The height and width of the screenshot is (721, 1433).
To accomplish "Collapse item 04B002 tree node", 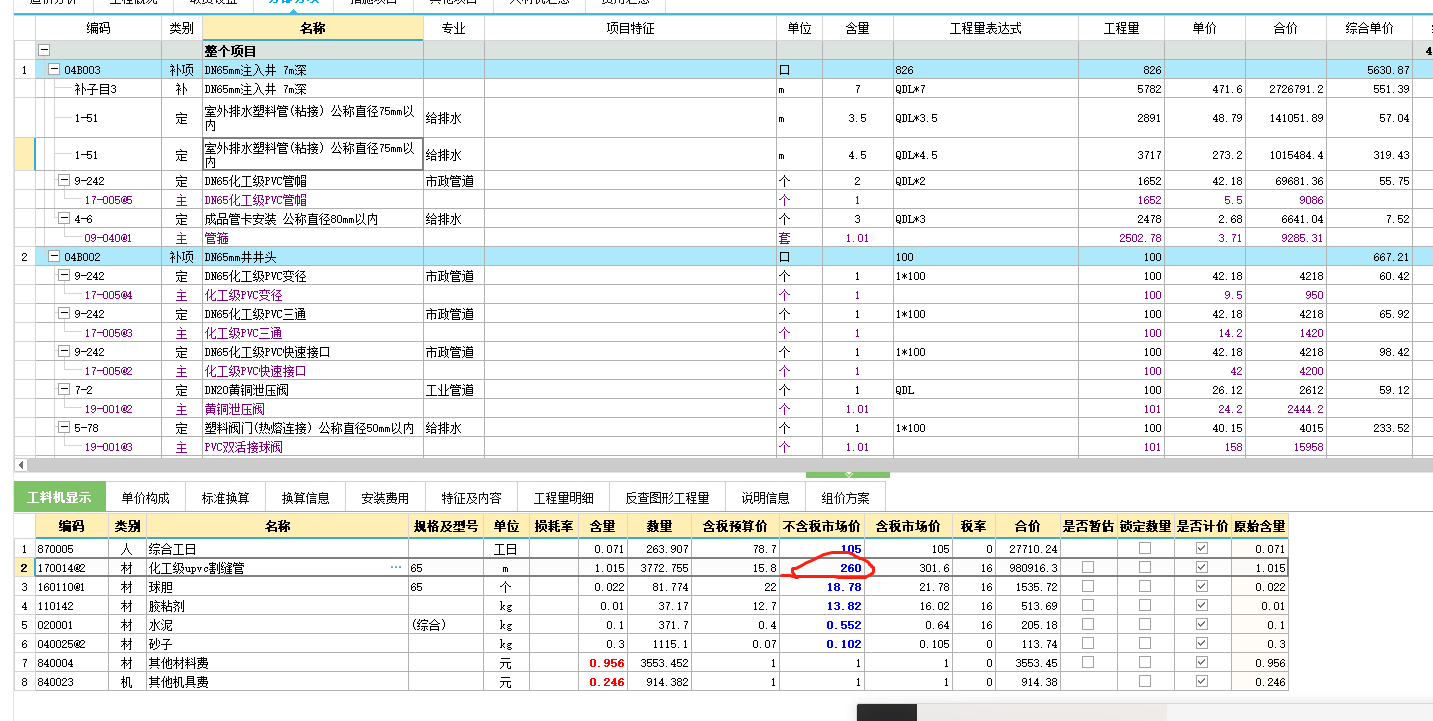I will tap(54, 257).
